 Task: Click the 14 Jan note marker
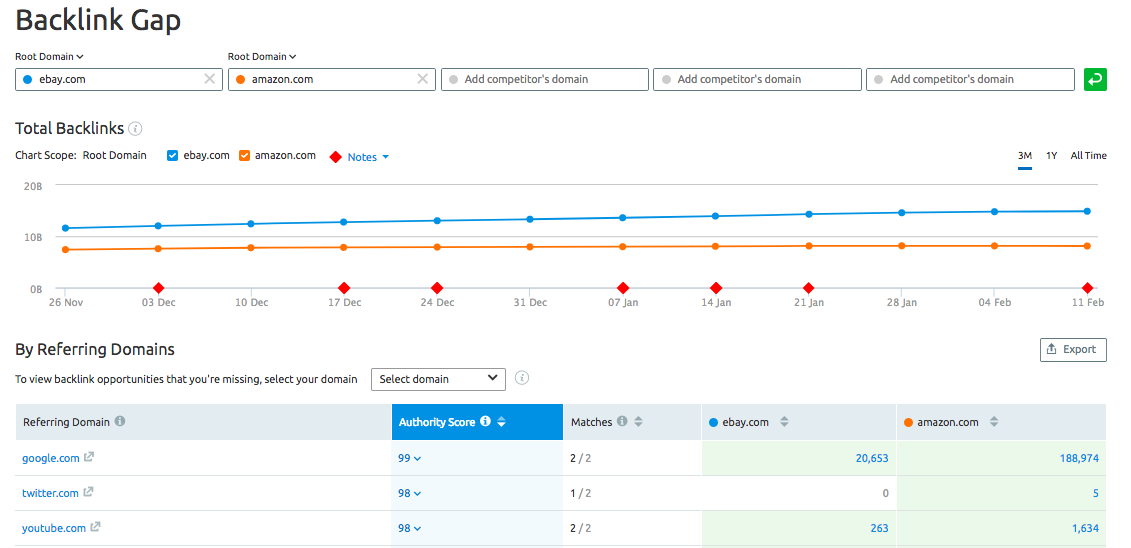tap(716, 288)
